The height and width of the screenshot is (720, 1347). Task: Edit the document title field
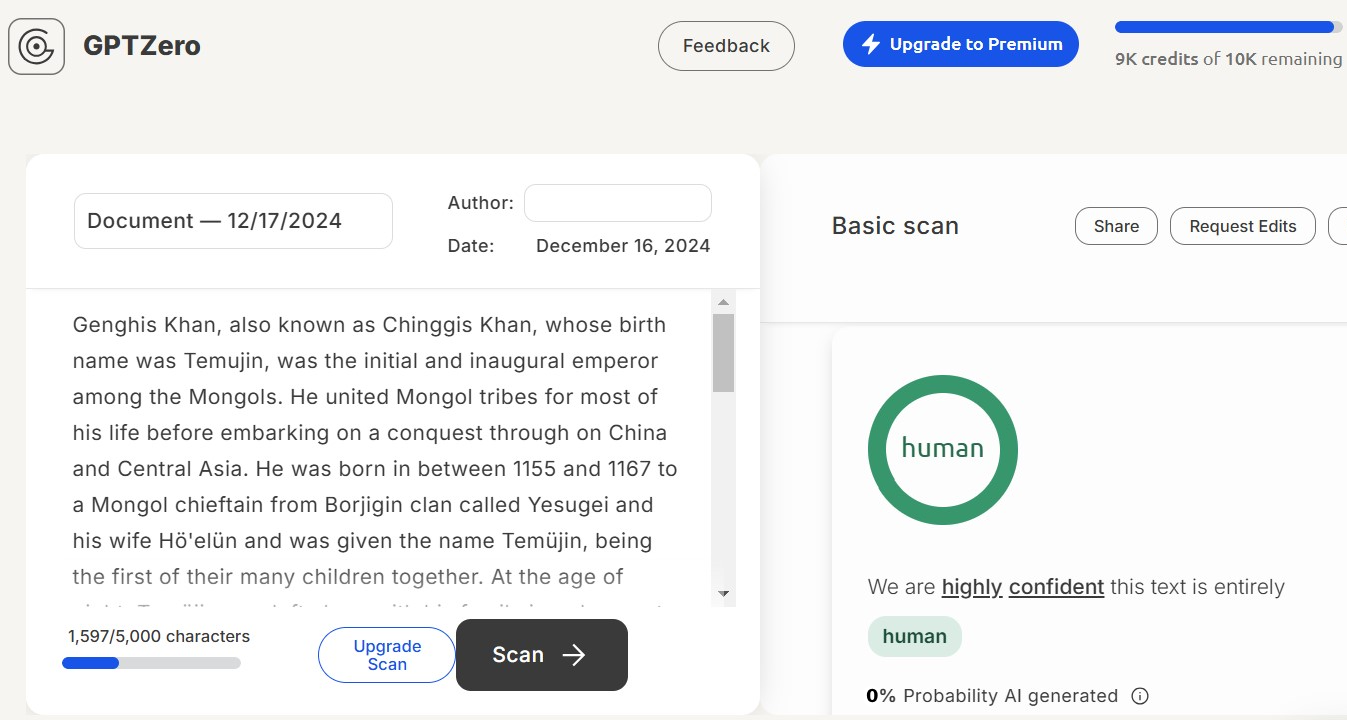click(233, 221)
